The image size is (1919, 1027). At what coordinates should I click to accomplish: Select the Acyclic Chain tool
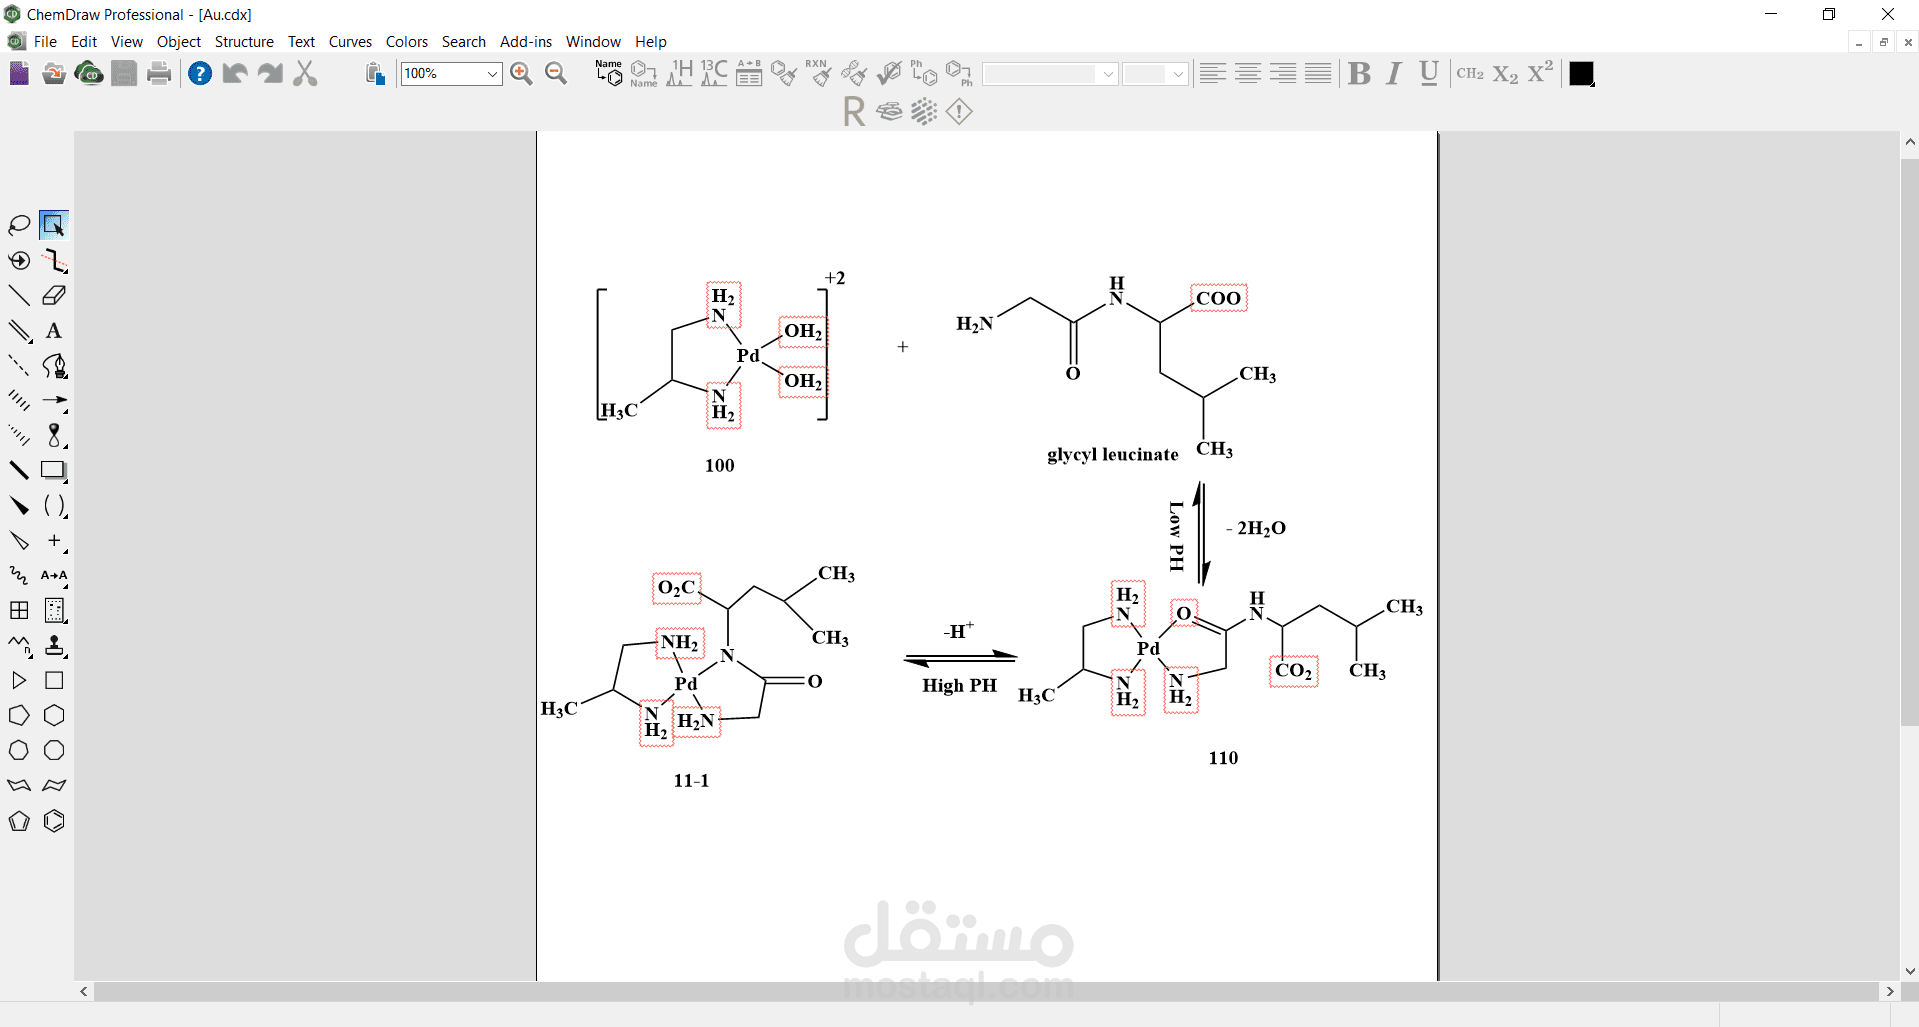click(x=19, y=646)
